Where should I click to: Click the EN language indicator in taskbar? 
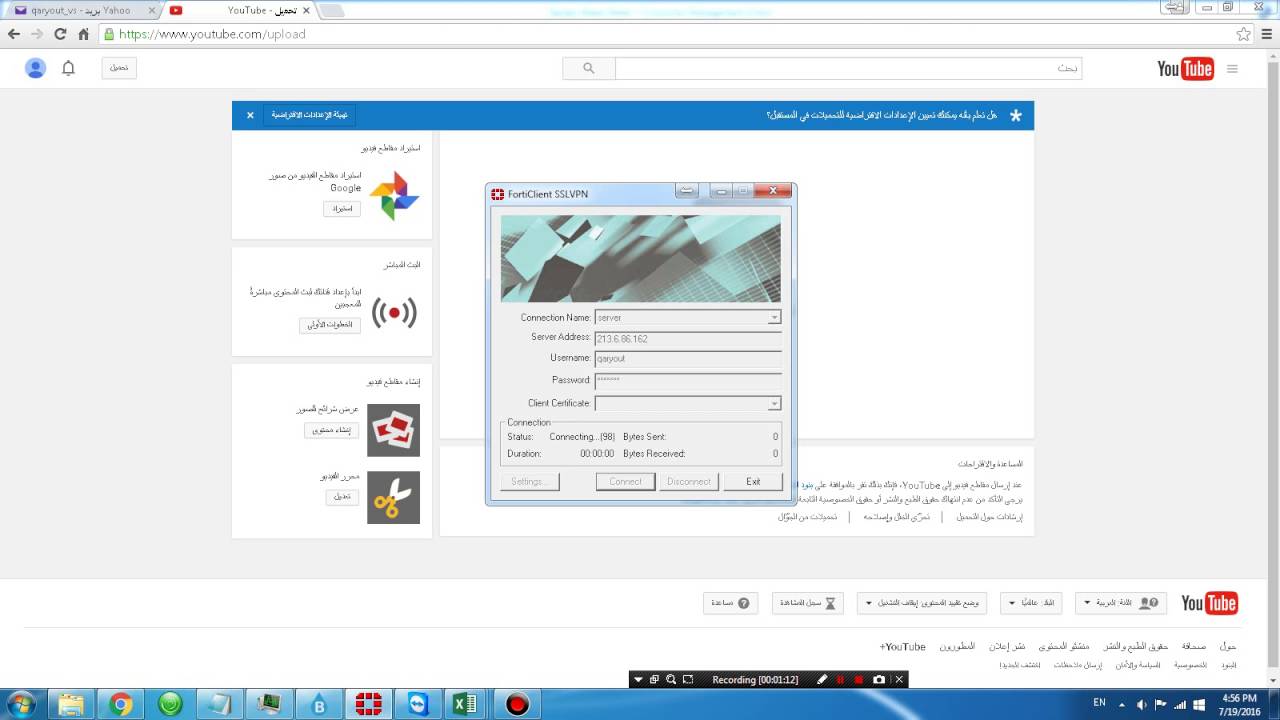click(1099, 704)
